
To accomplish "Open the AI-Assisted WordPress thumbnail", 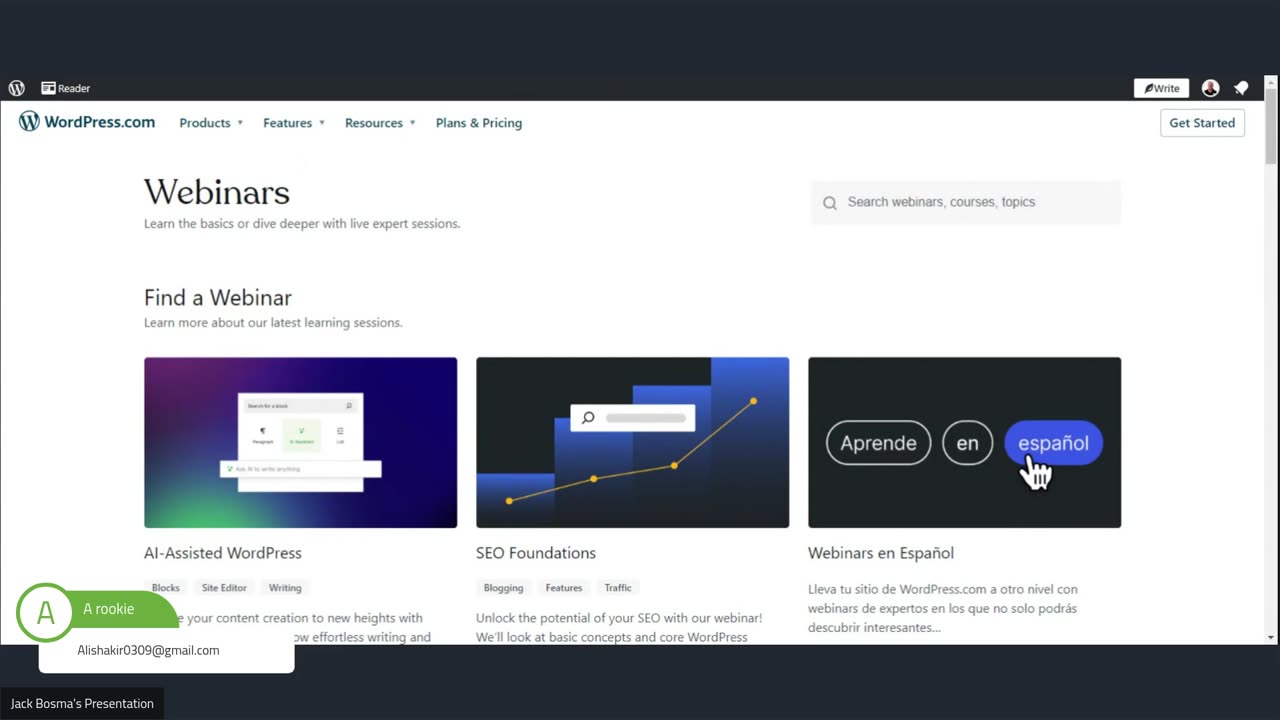I will (x=300, y=442).
